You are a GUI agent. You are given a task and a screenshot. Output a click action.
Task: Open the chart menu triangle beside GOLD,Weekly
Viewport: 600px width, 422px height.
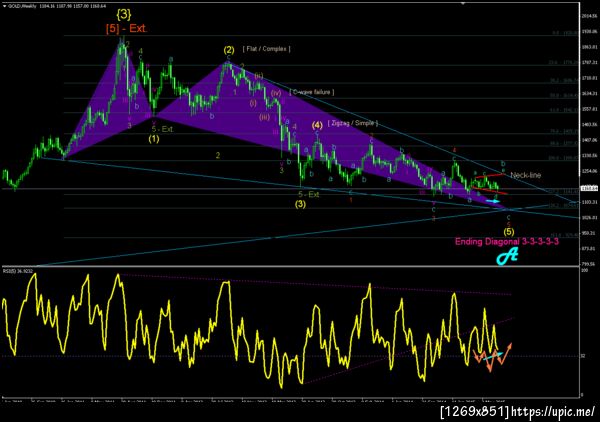[x=4, y=6]
